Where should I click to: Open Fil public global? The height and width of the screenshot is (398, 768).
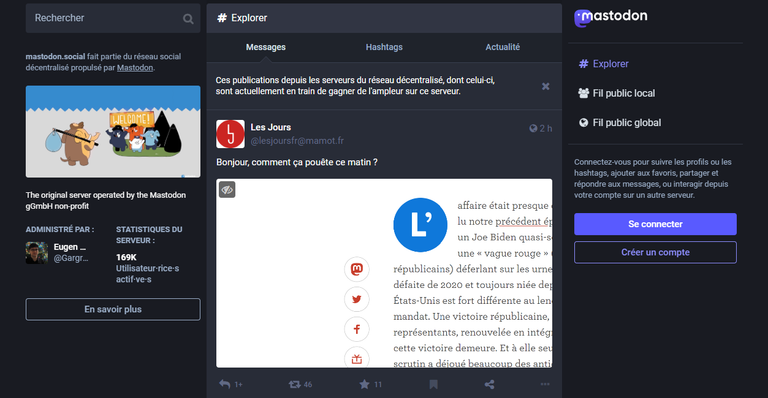620,122
